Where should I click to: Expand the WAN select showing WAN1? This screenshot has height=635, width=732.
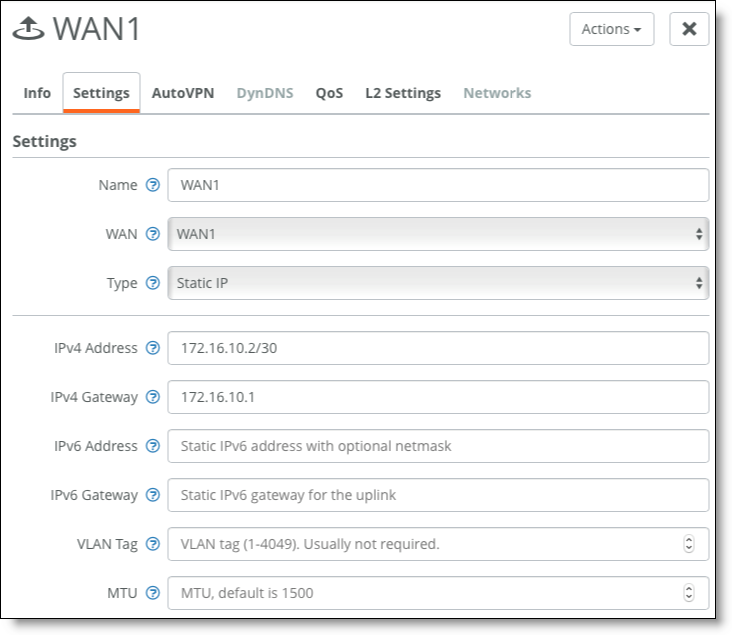[x=438, y=234]
